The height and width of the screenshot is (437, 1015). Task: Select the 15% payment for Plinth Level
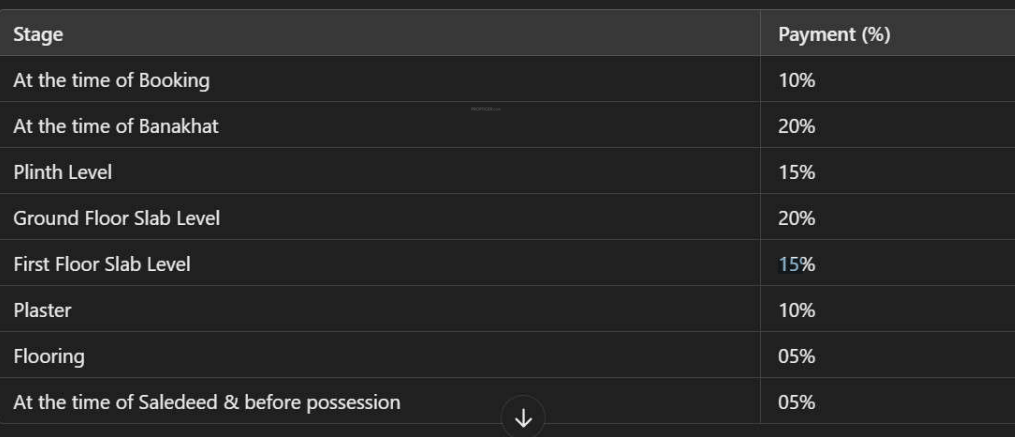pyautogui.click(x=796, y=173)
